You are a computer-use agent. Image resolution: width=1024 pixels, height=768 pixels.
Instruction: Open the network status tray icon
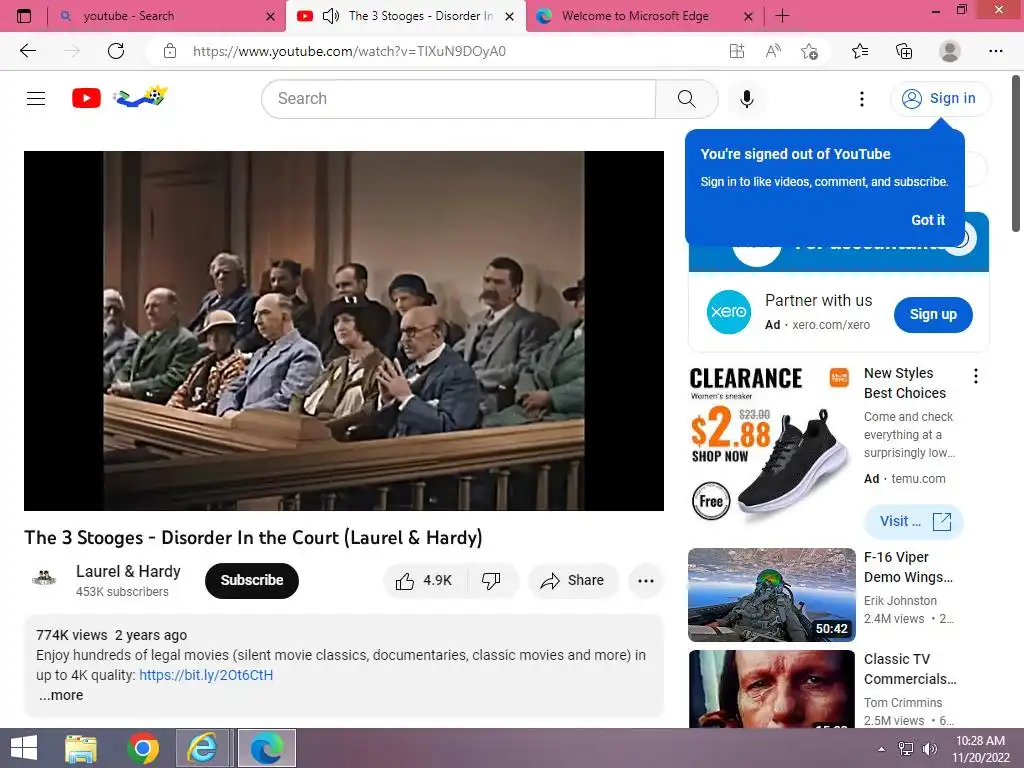pos(906,749)
